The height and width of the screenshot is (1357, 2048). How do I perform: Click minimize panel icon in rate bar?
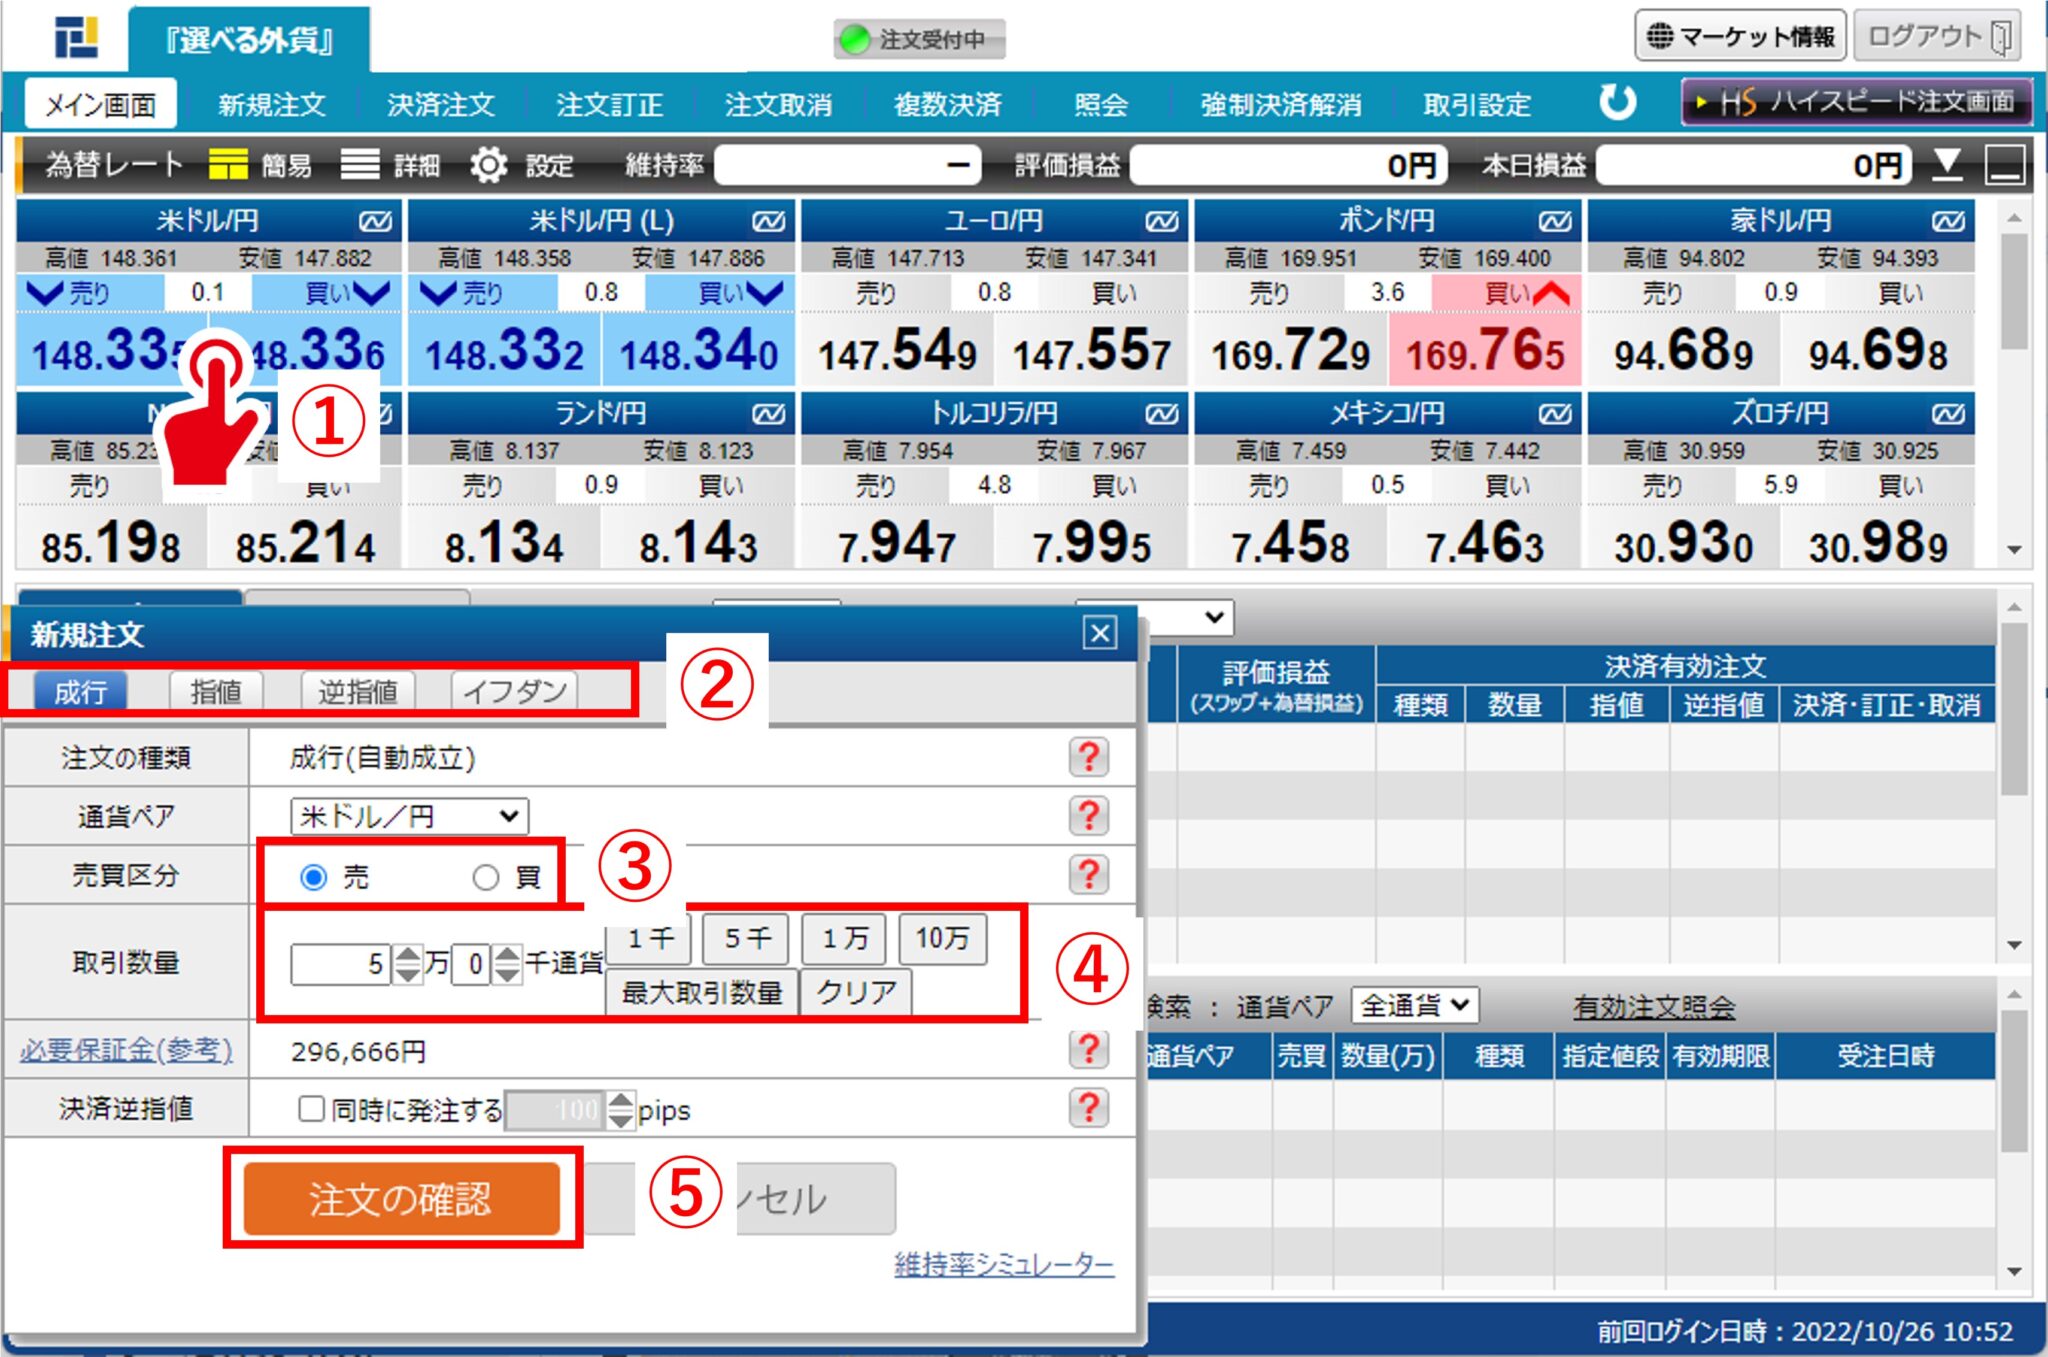pos(2005,165)
